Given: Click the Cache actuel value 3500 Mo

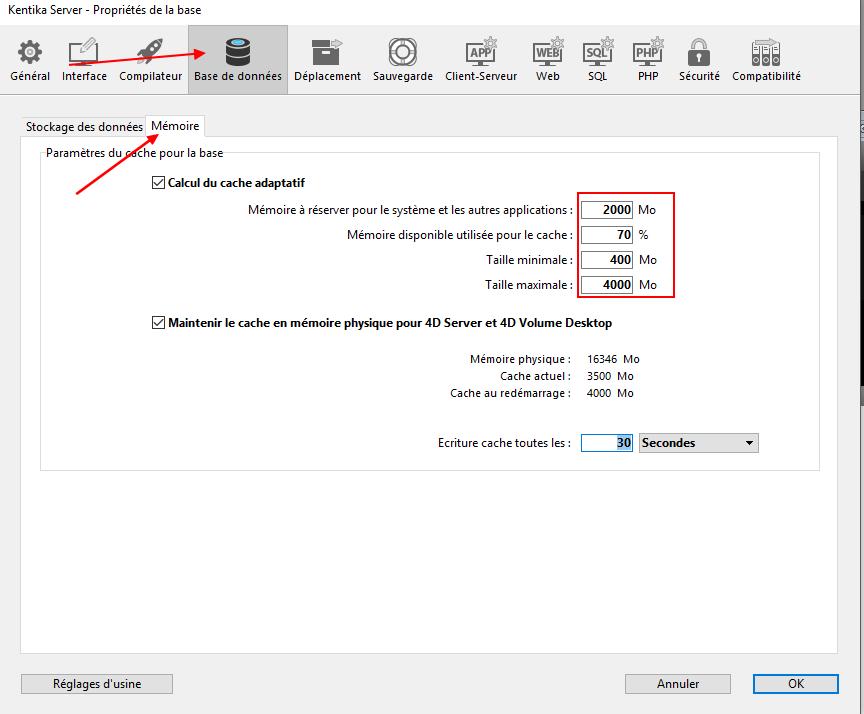Looking at the screenshot, I should [610, 376].
